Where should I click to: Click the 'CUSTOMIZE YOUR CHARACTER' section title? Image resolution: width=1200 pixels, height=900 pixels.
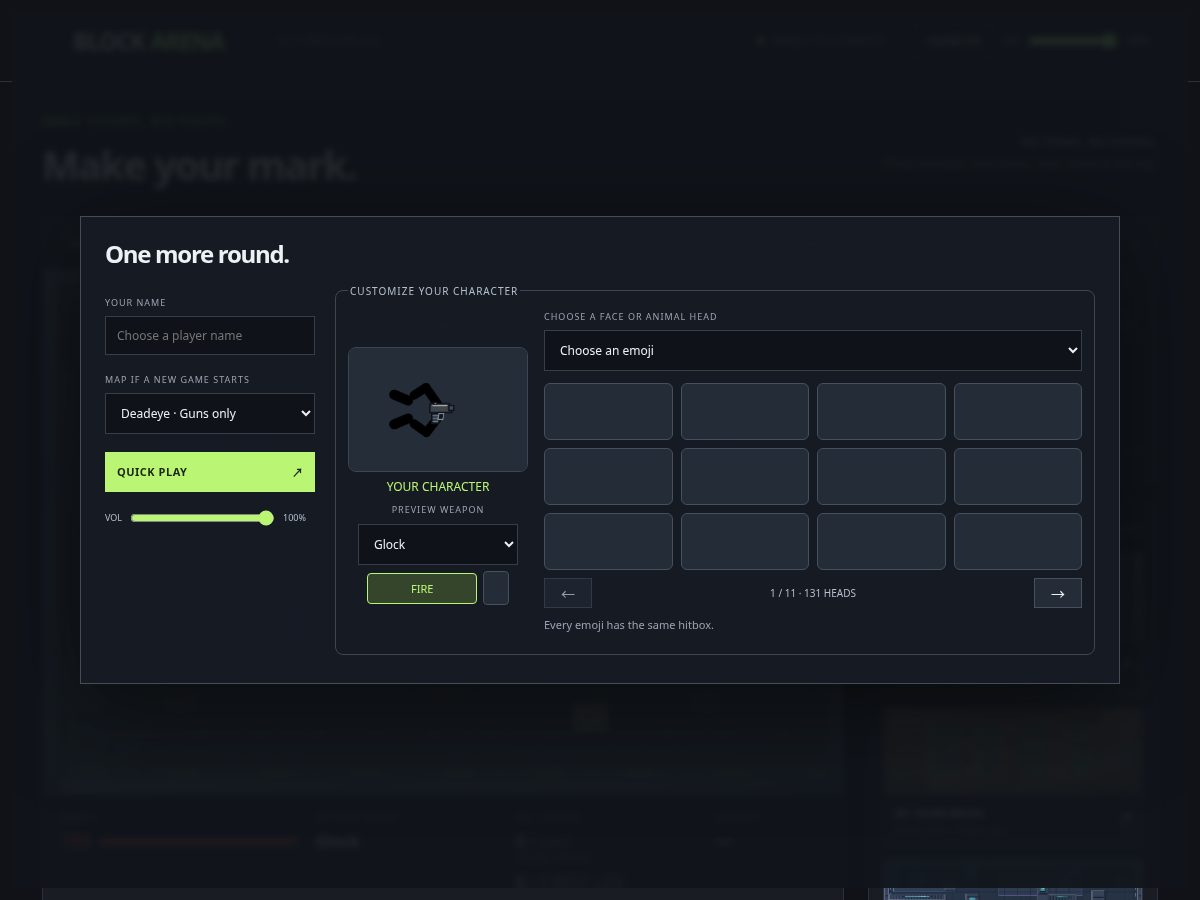click(x=434, y=291)
